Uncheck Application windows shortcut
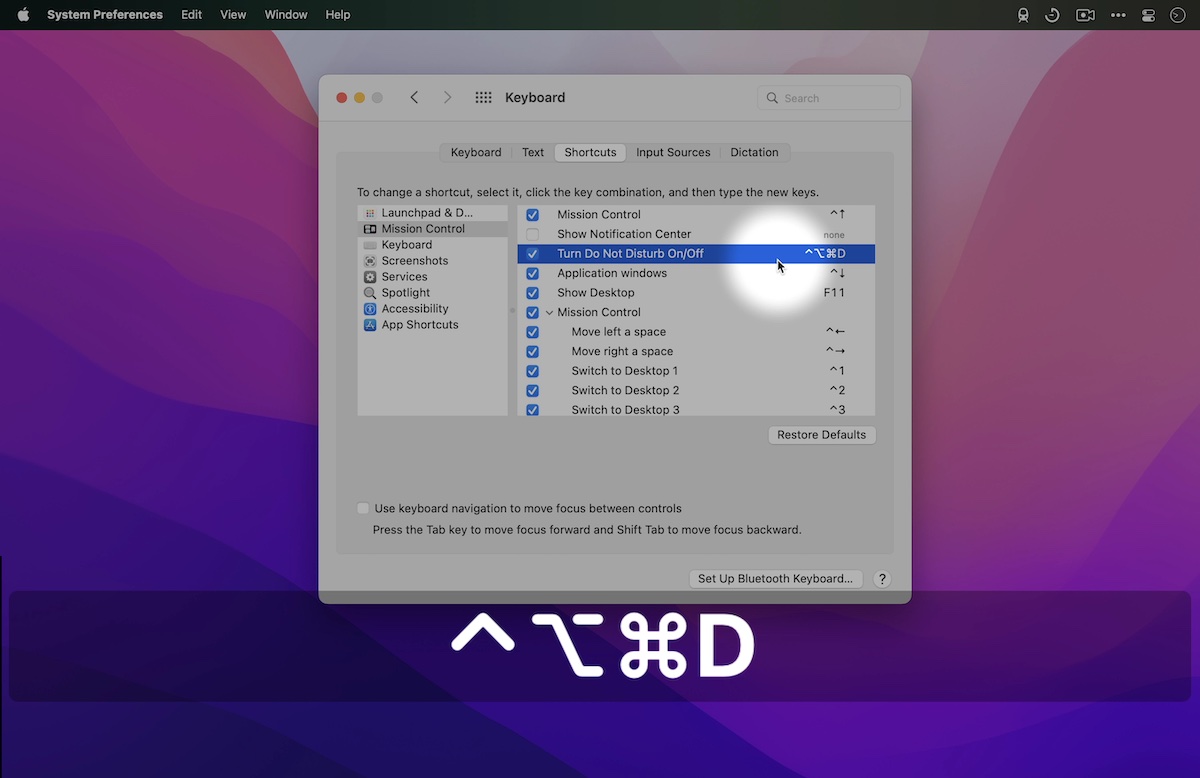1200x778 pixels. (x=532, y=273)
